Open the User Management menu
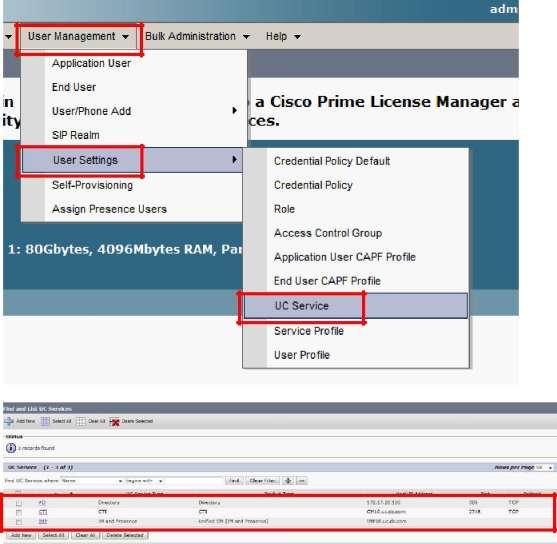The height and width of the screenshot is (544, 557). [x=78, y=36]
